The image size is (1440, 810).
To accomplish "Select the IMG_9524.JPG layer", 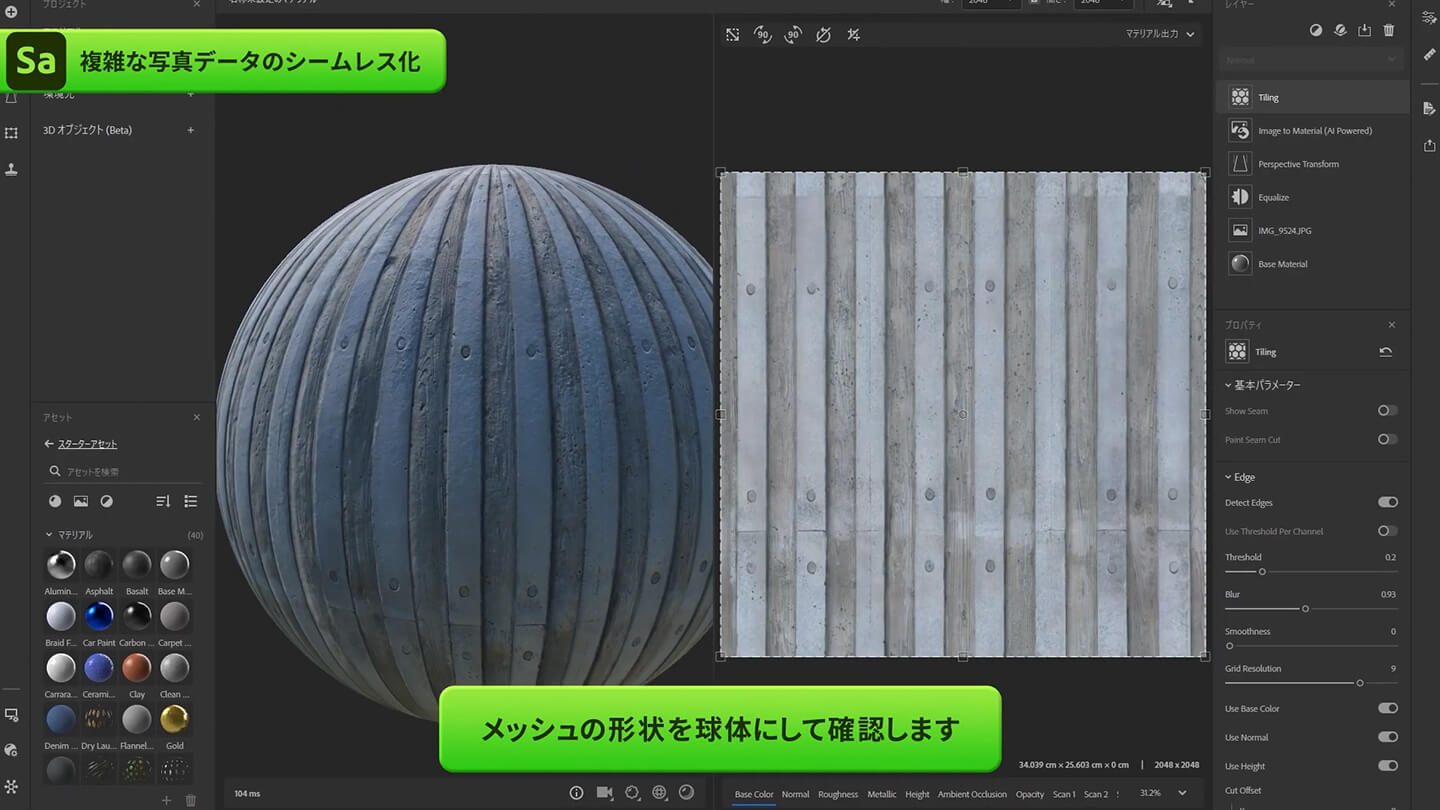I will point(1313,231).
